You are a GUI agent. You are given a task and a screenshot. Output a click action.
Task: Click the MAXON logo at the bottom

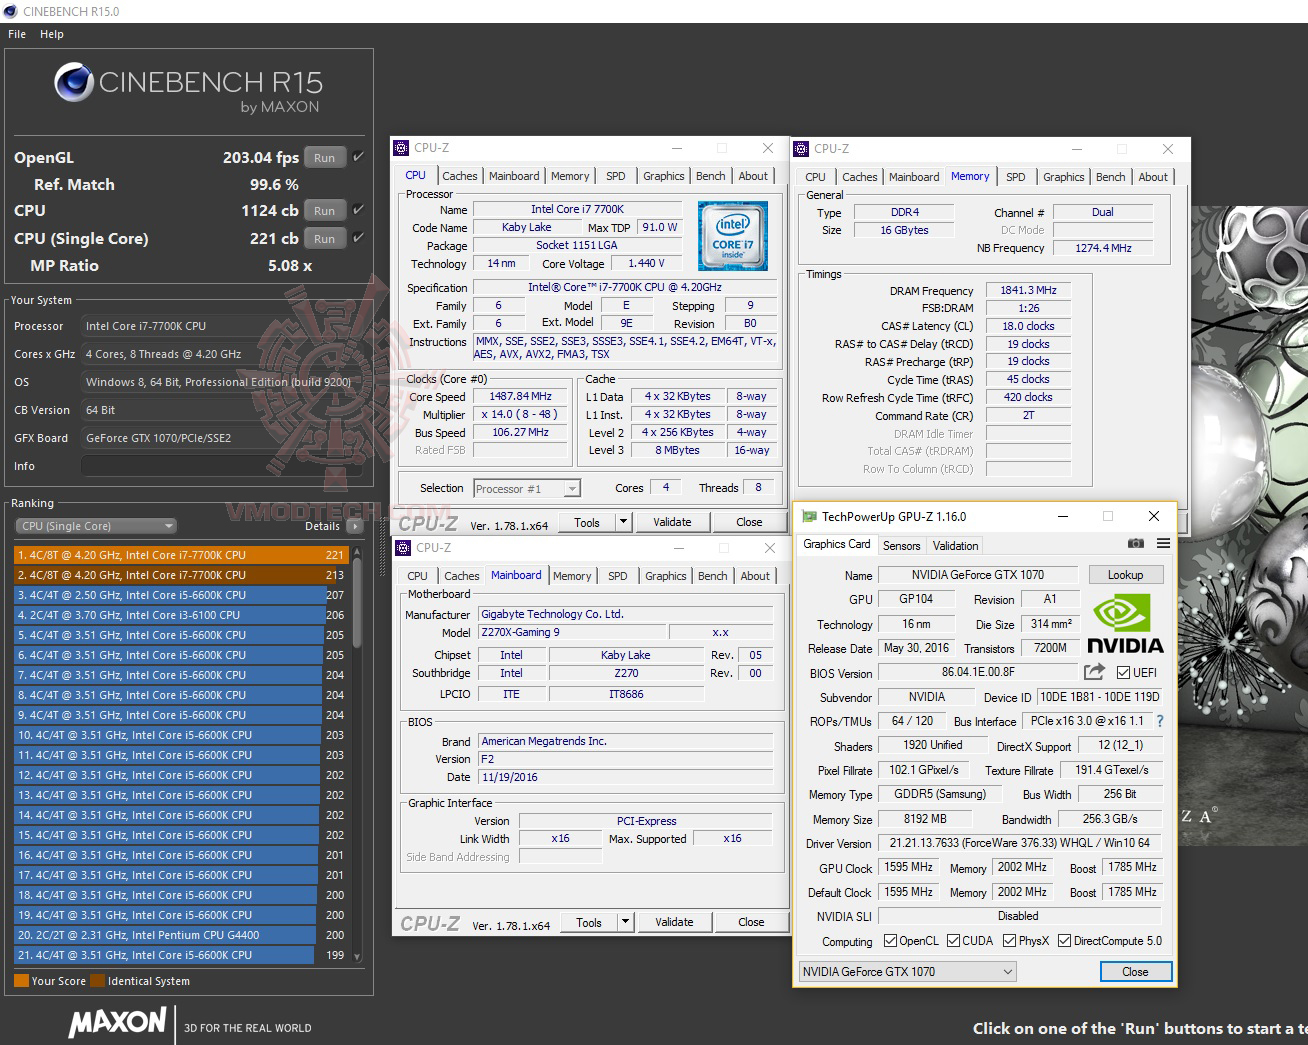point(117,1022)
